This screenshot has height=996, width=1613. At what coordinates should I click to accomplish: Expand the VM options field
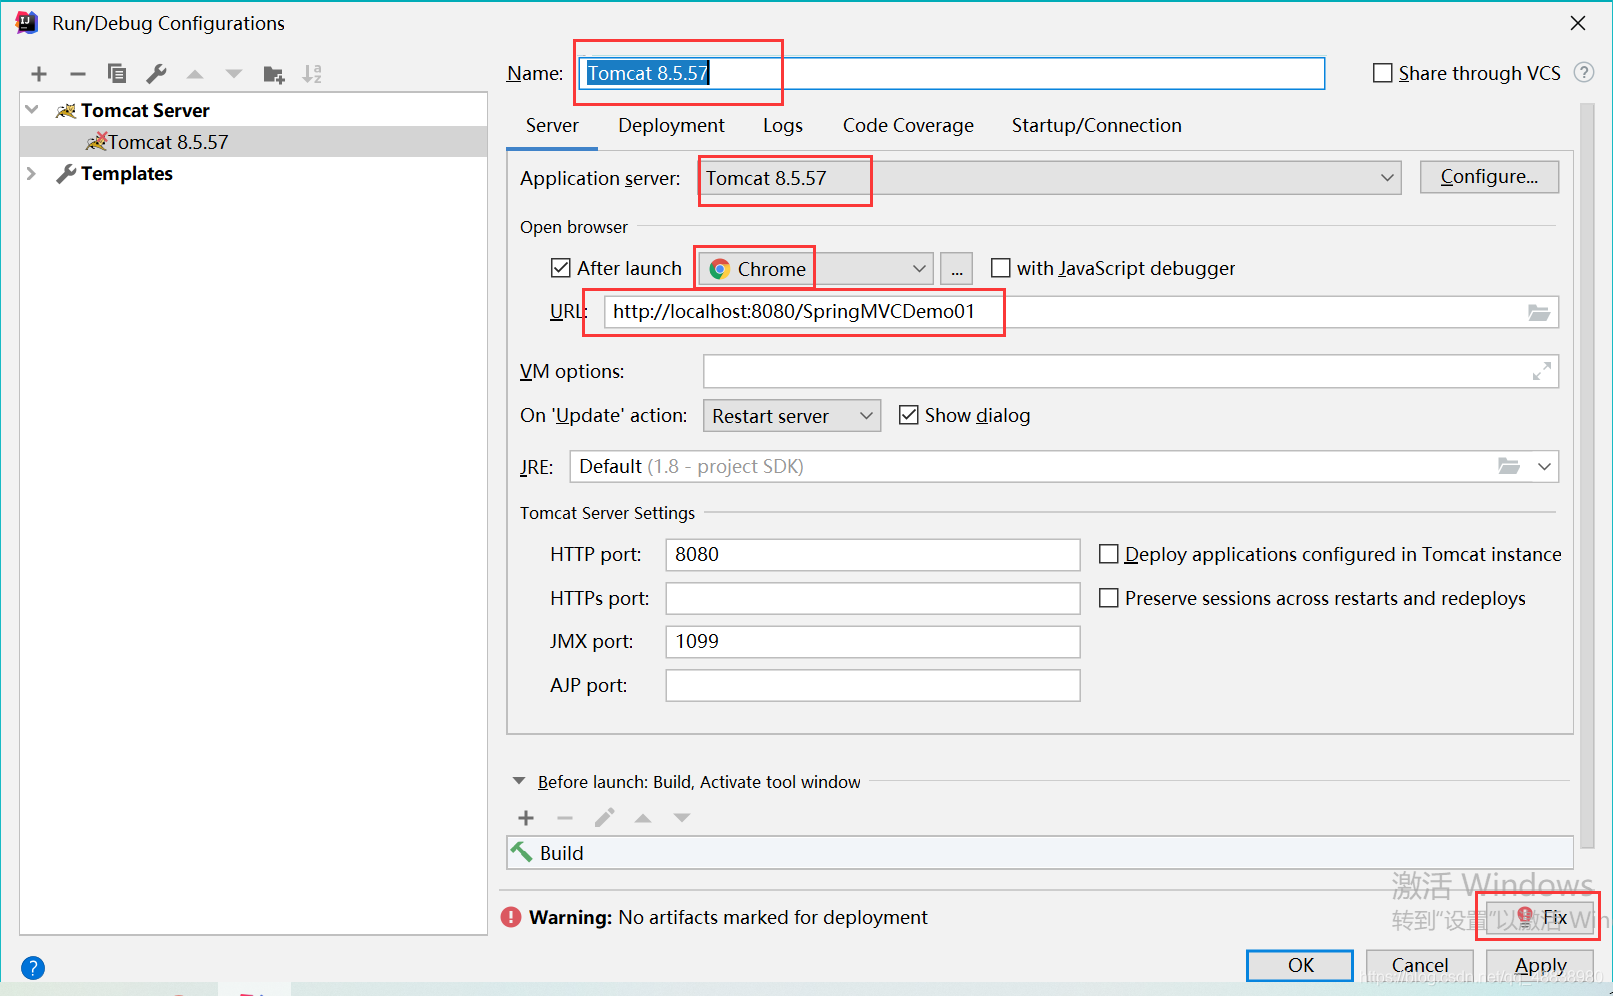coord(1542,371)
